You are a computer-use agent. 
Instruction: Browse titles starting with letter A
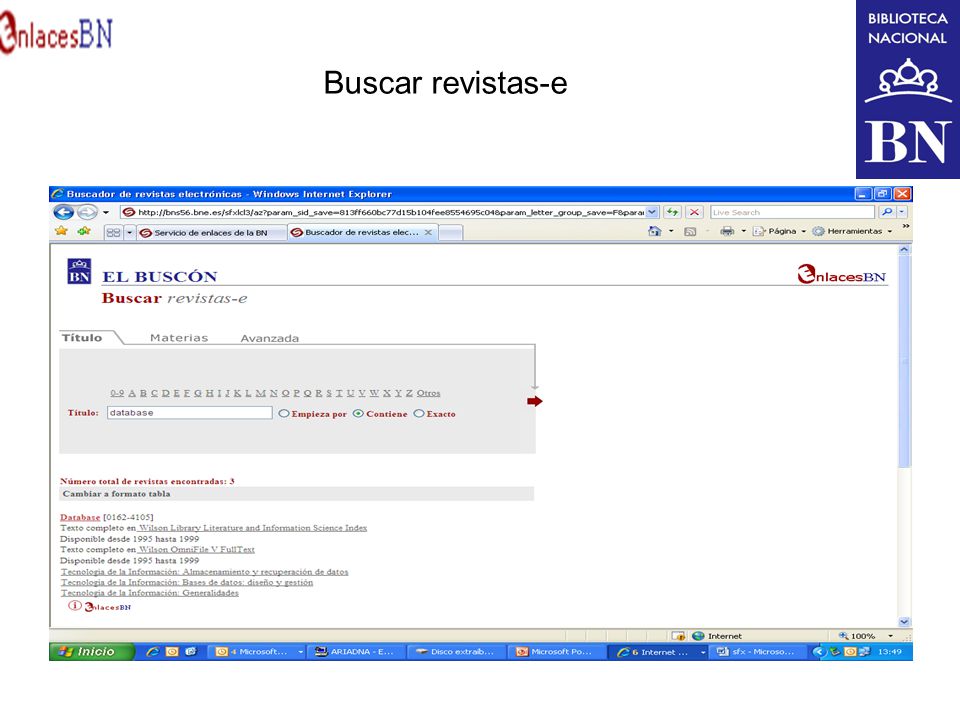click(x=132, y=393)
